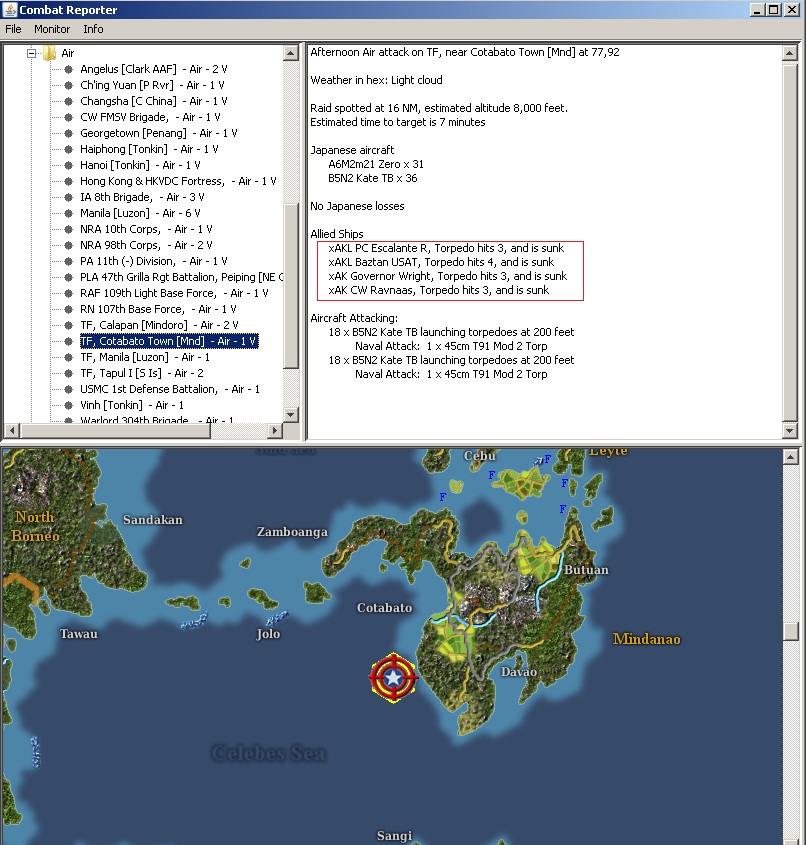The width and height of the screenshot is (806, 845).
Task: Select TF, Cotabato Town [Mnd] report
Action: (169, 341)
